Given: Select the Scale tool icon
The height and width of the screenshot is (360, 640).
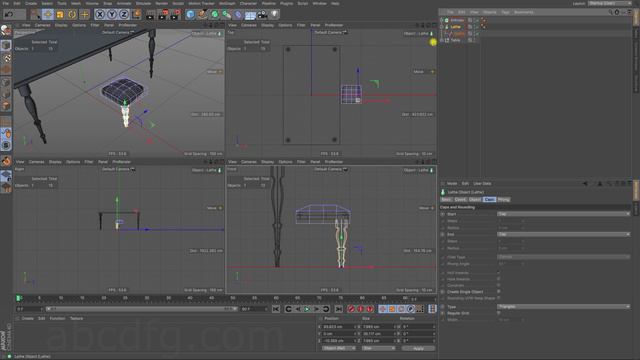Looking at the screenshot, I should pos(60,15).
